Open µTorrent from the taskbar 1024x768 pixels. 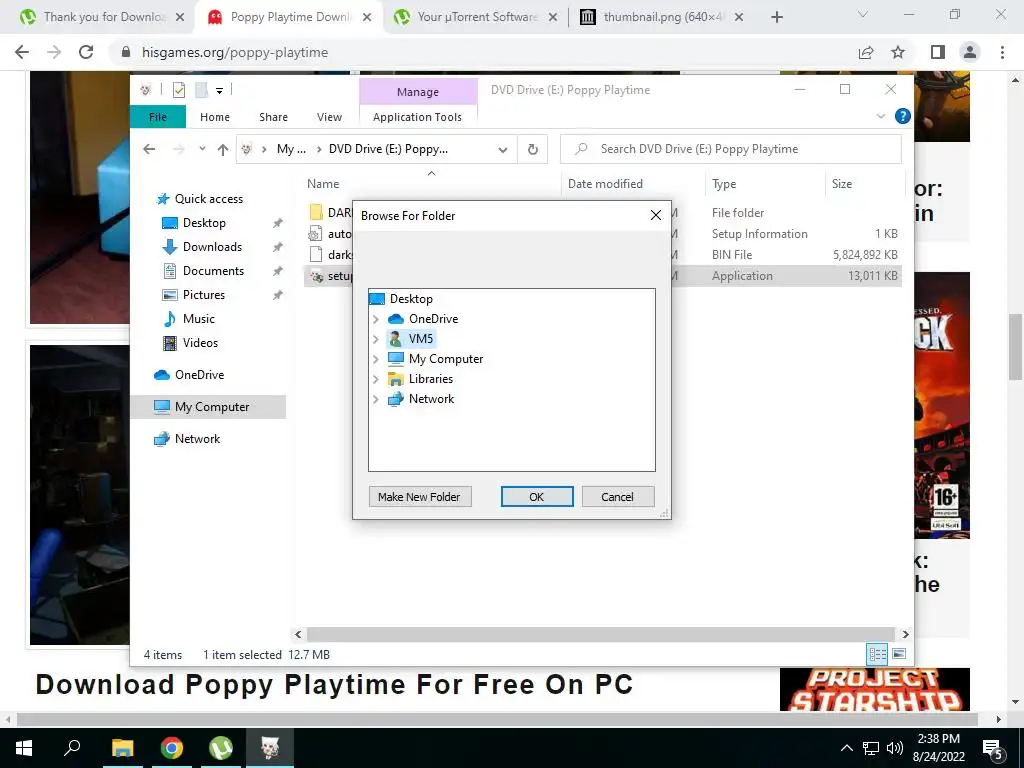pyautogui.click(x=221, y=748)
